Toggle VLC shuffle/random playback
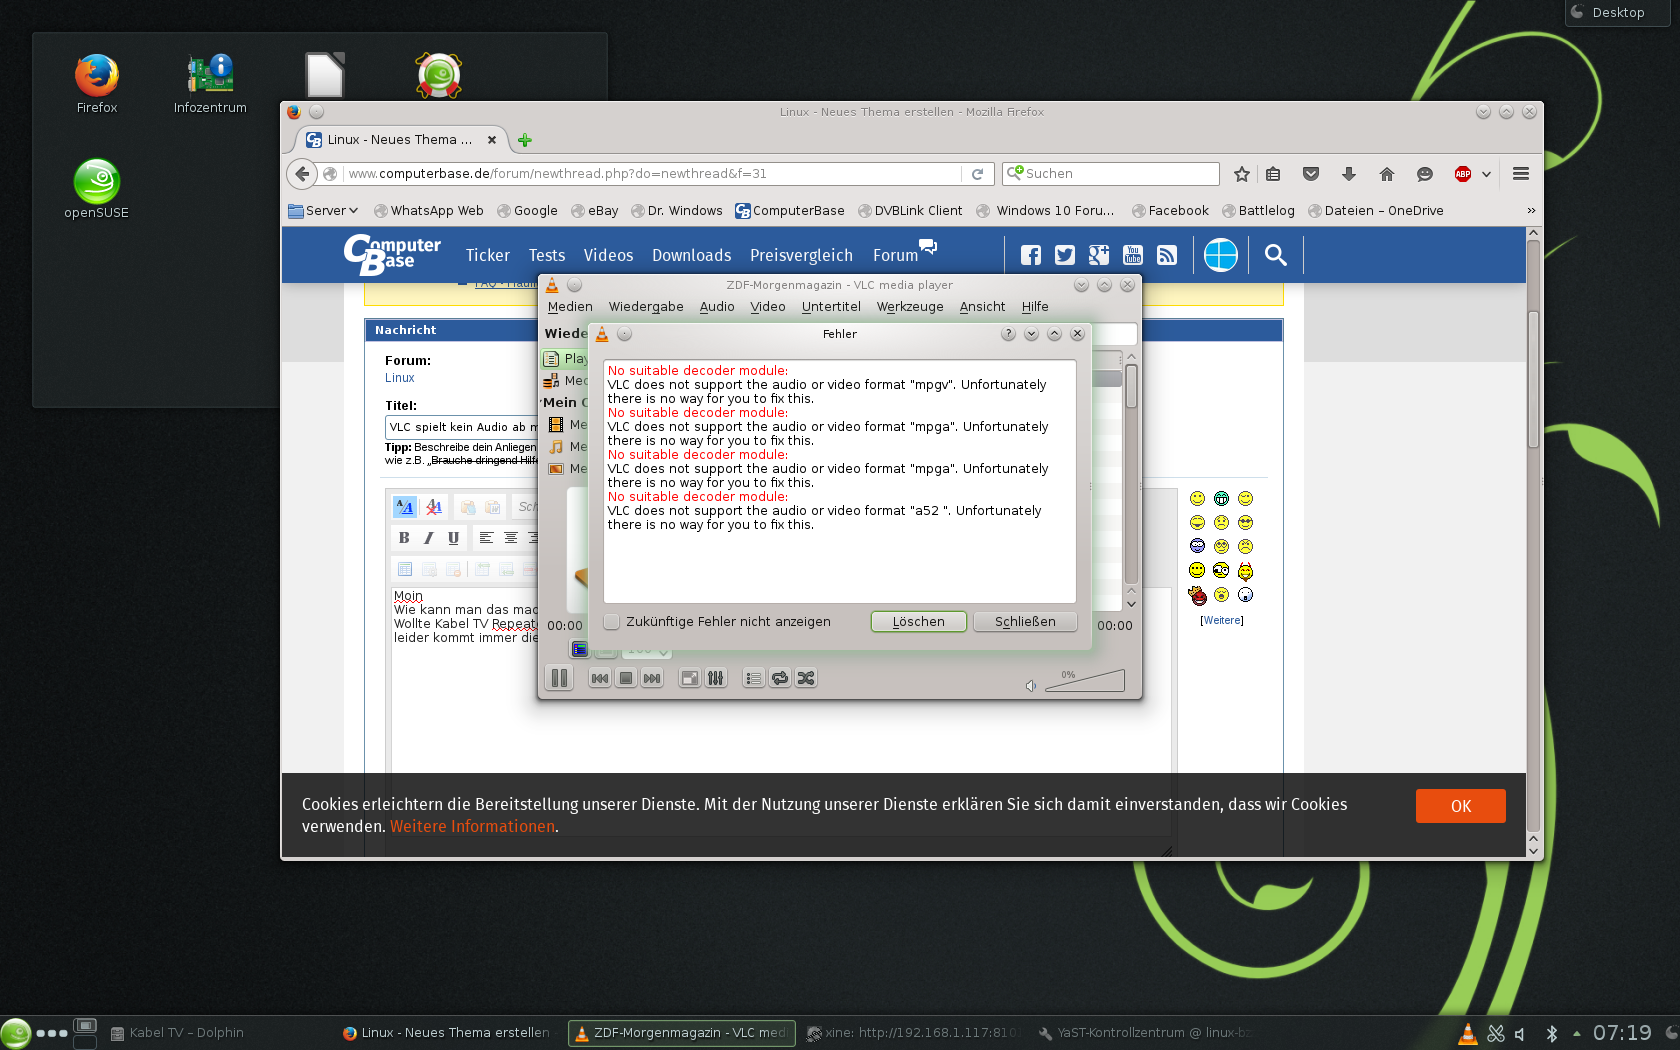 [806, 678]
